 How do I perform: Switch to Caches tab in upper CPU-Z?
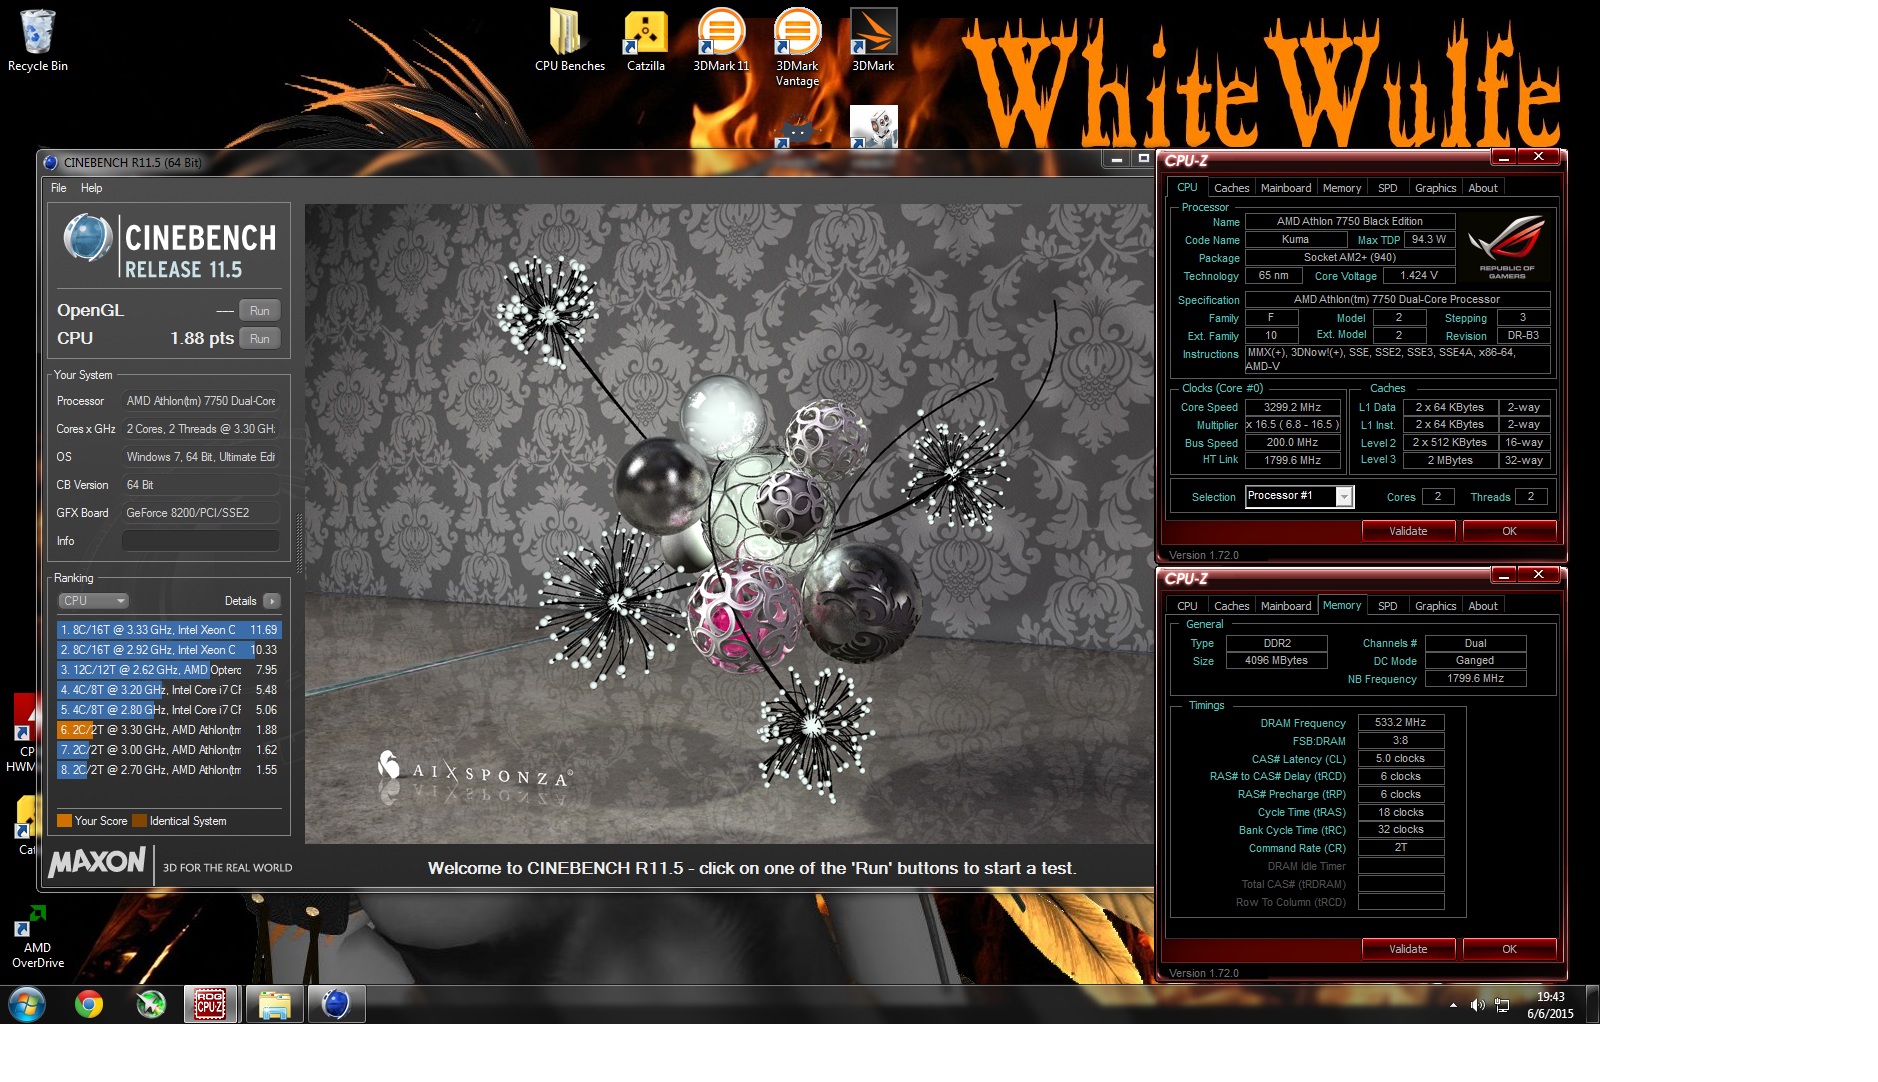[1231, 188]
